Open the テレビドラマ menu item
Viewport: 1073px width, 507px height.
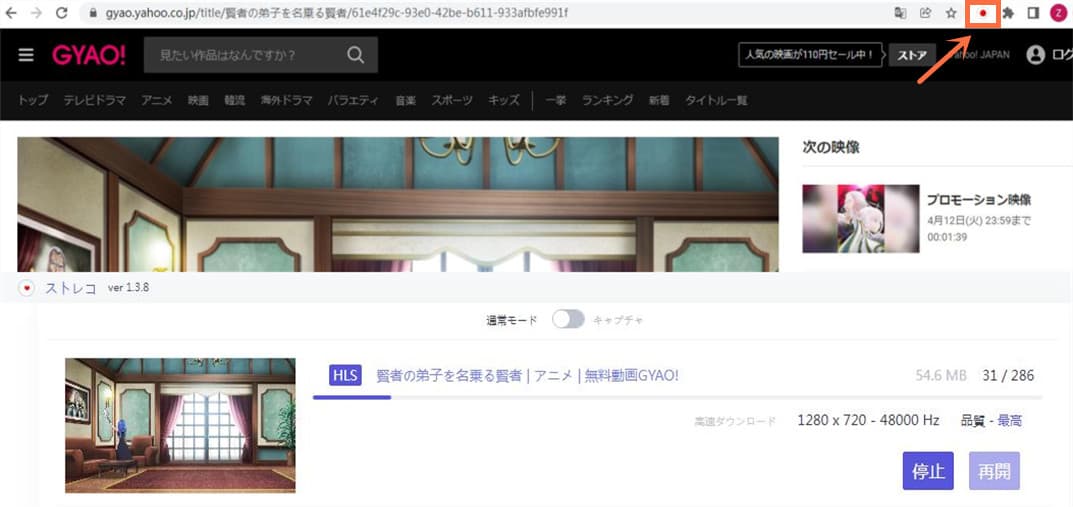point(95,101)
